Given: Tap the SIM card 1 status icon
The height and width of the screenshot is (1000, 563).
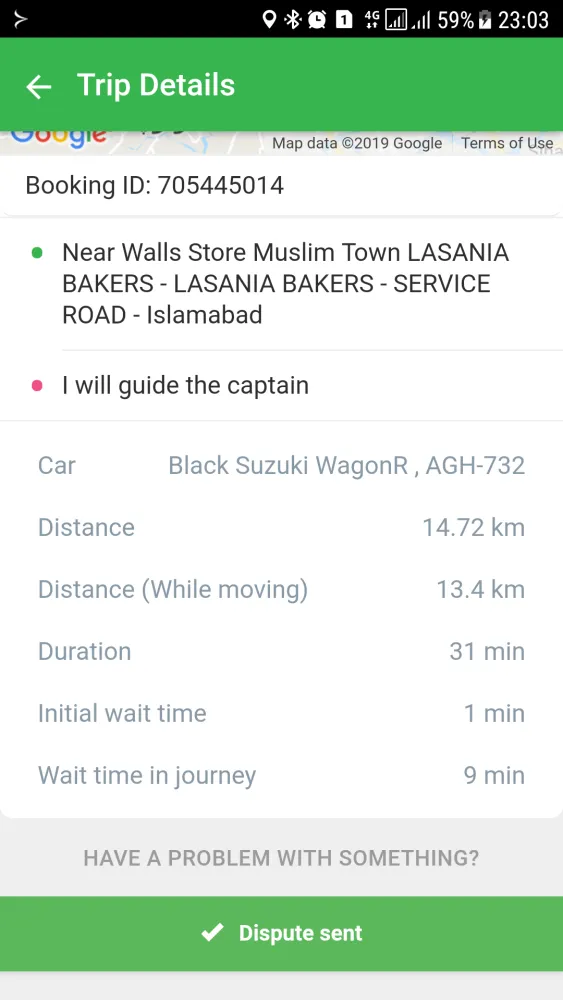Looking at the screenshot, I should point(344,20).
